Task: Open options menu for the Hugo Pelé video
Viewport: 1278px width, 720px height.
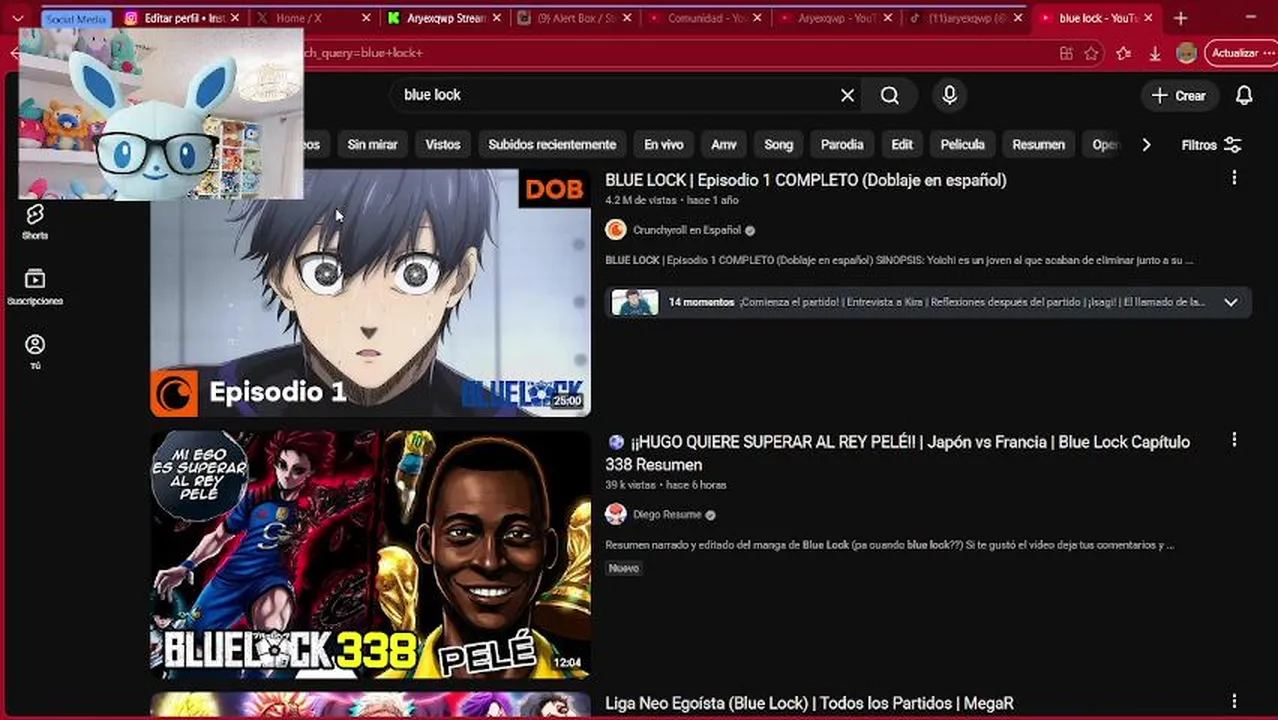Action: pos(1234,439)
